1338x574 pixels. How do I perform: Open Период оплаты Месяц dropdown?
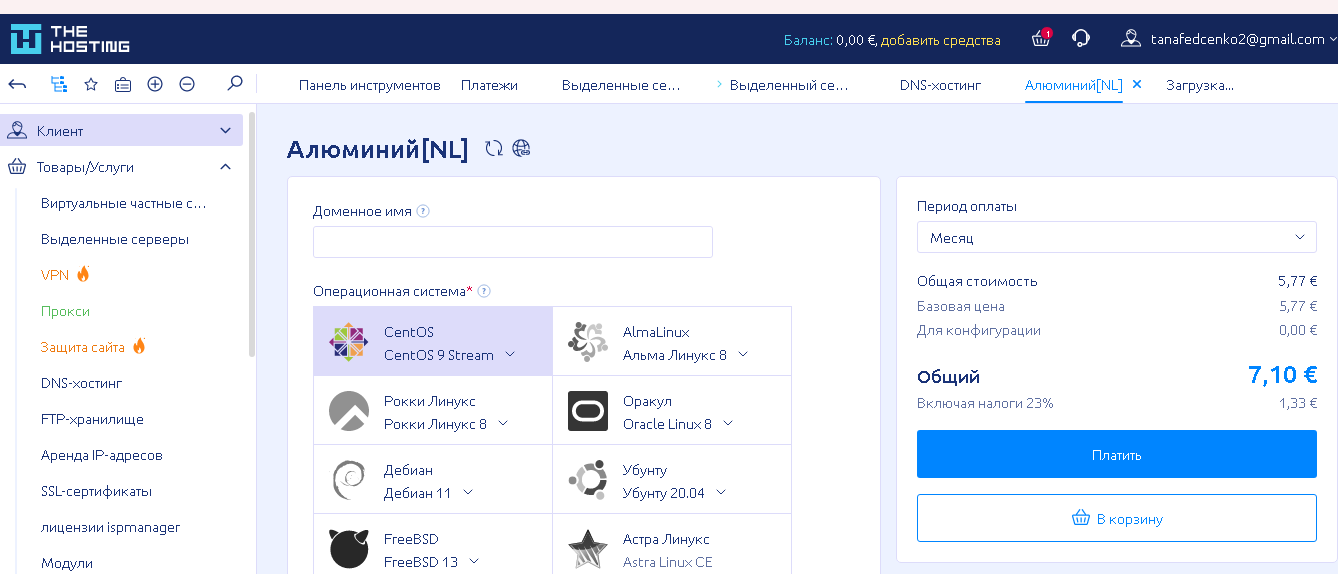point(1117,237)
